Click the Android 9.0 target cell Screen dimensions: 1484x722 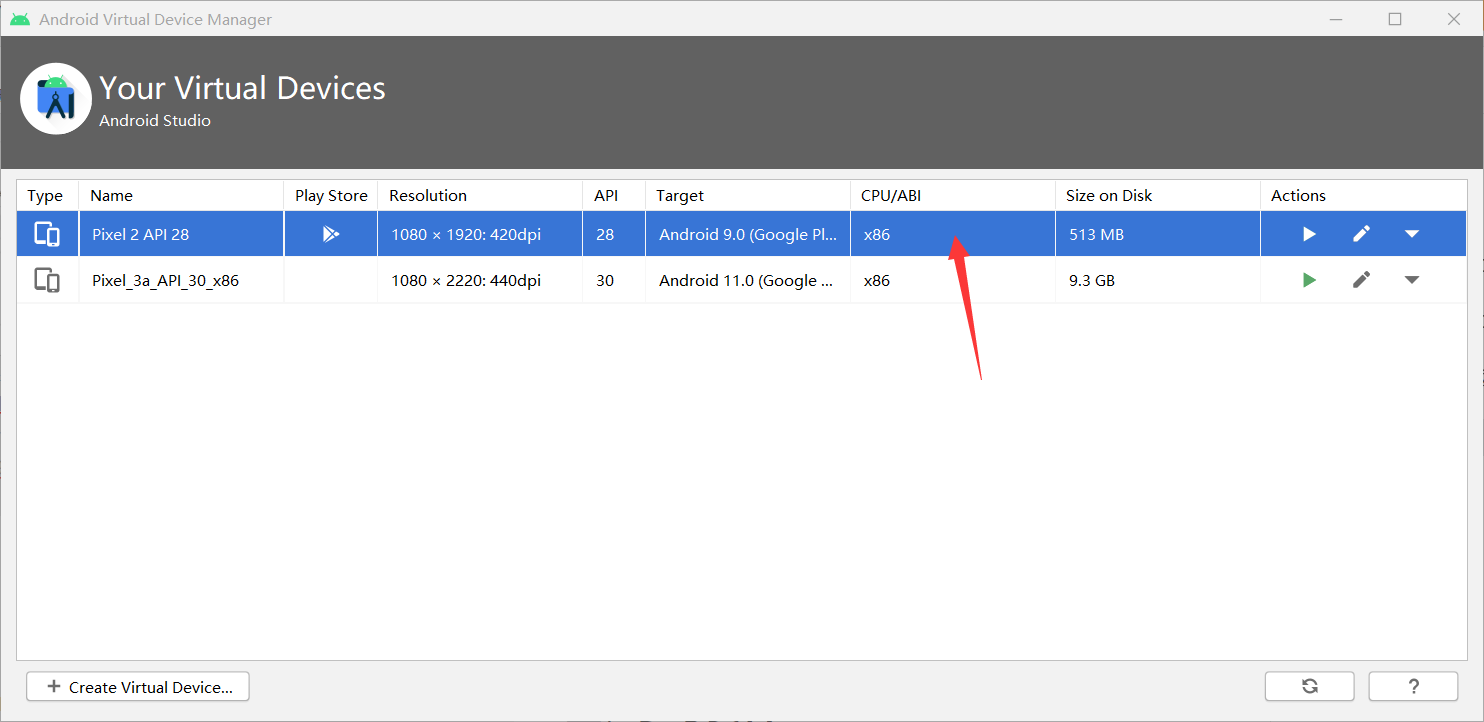coord(748,234)
